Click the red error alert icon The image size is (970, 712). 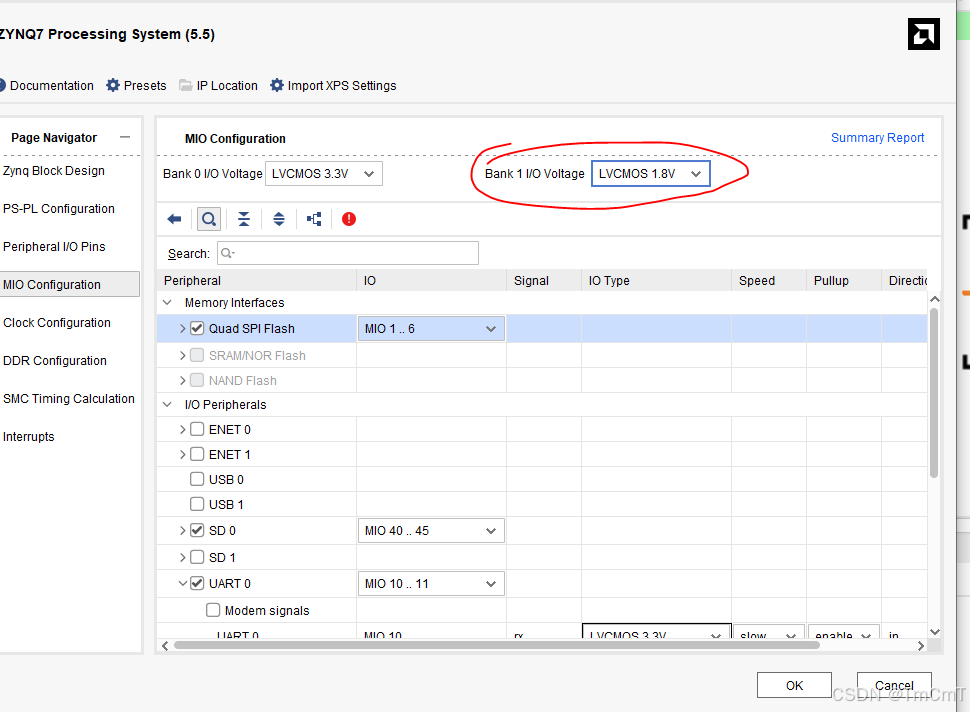[349, 219]
